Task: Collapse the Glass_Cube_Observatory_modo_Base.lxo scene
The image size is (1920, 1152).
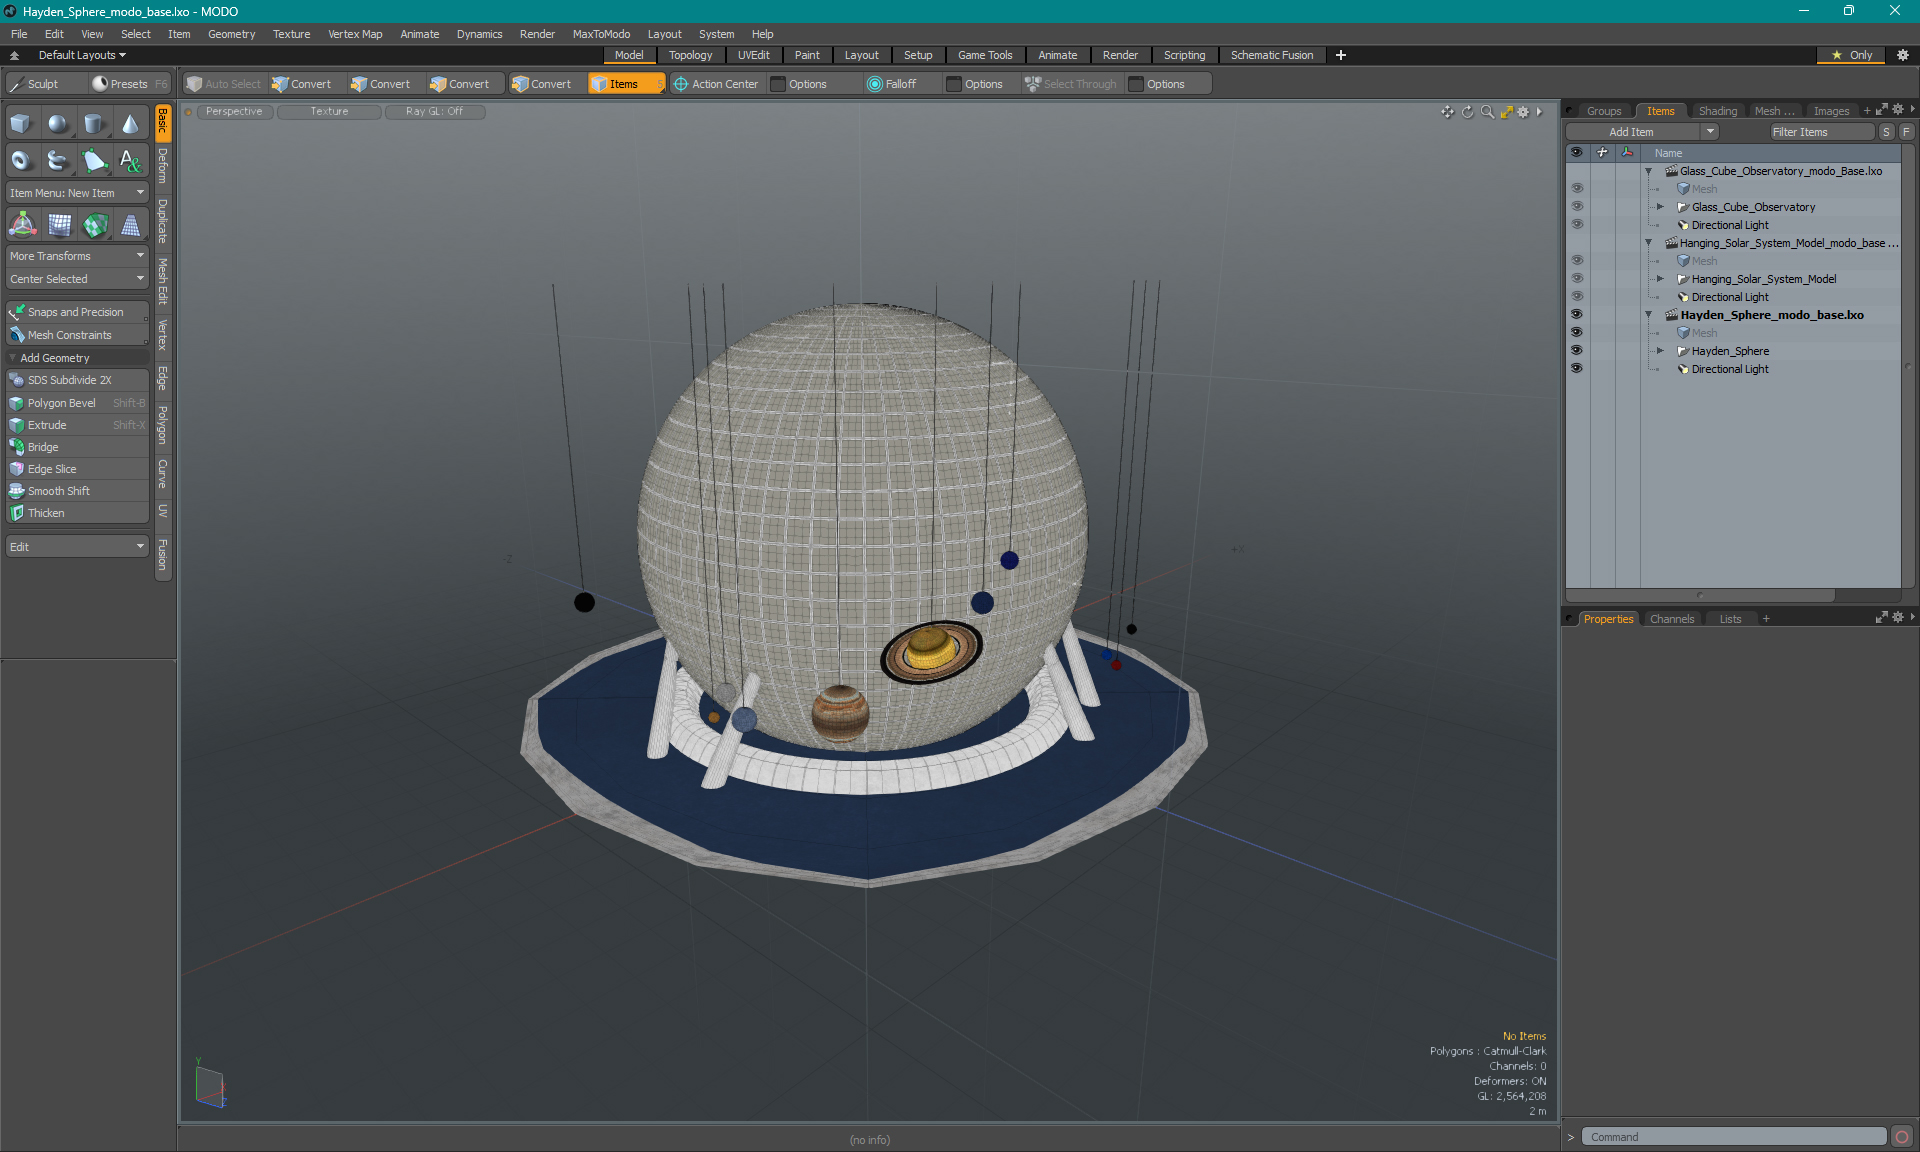Action: [1649, 171]
